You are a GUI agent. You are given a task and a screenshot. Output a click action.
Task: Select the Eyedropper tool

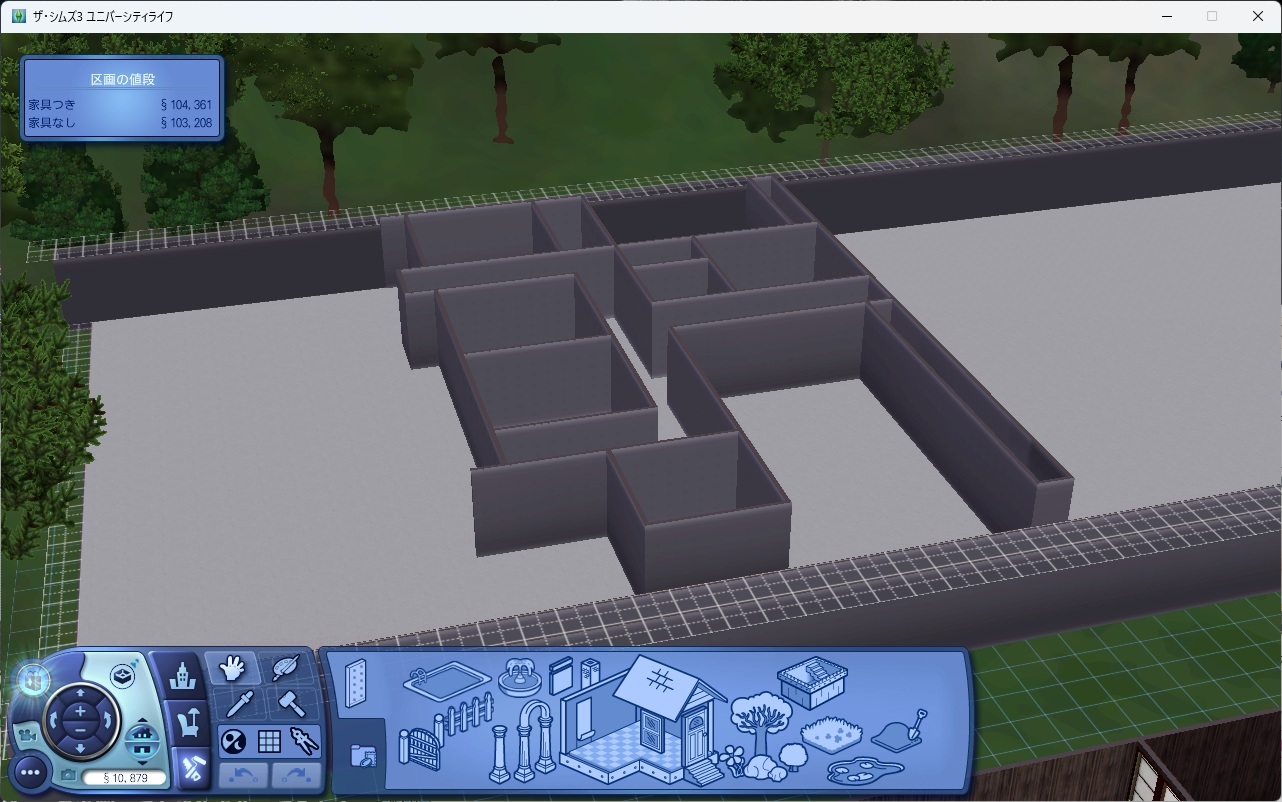pos(240,704)
